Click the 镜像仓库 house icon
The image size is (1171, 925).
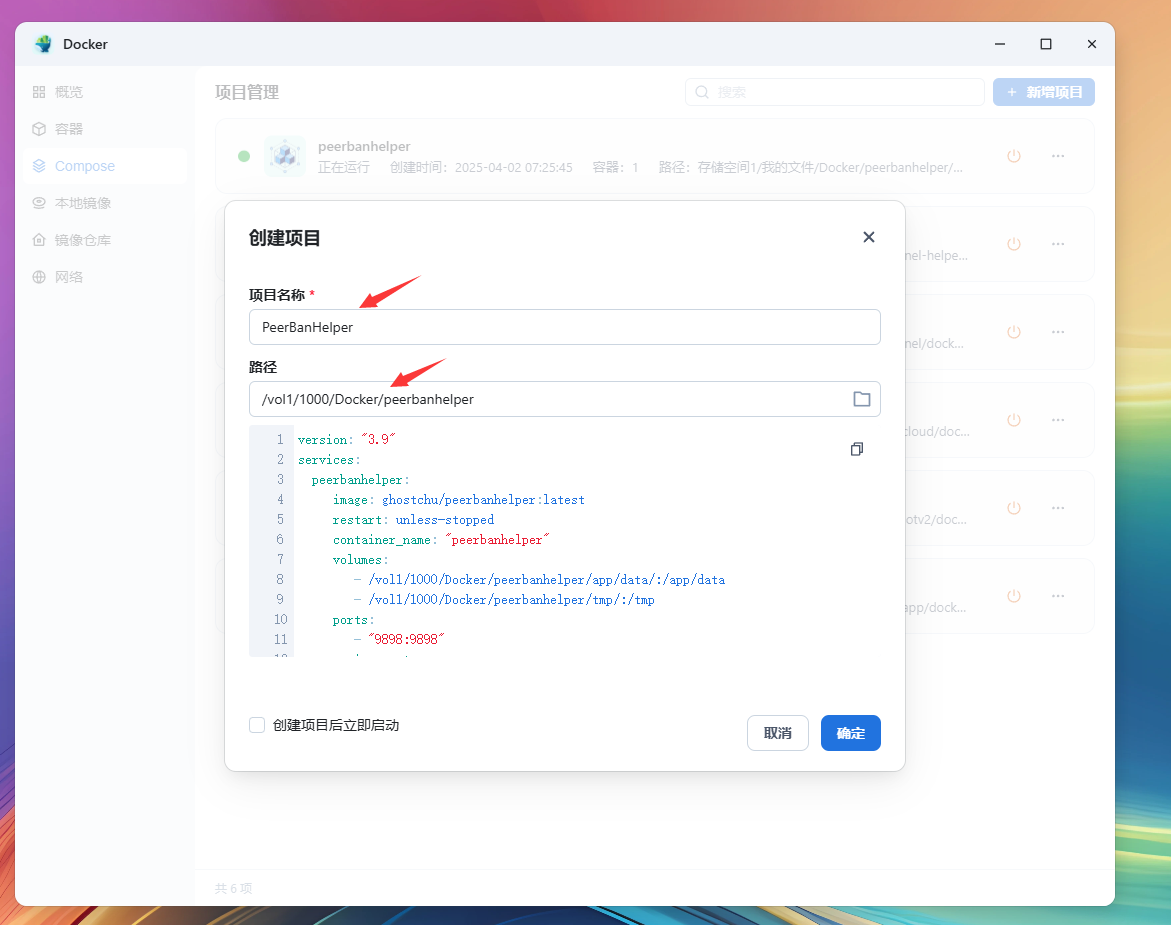(39, 240)
